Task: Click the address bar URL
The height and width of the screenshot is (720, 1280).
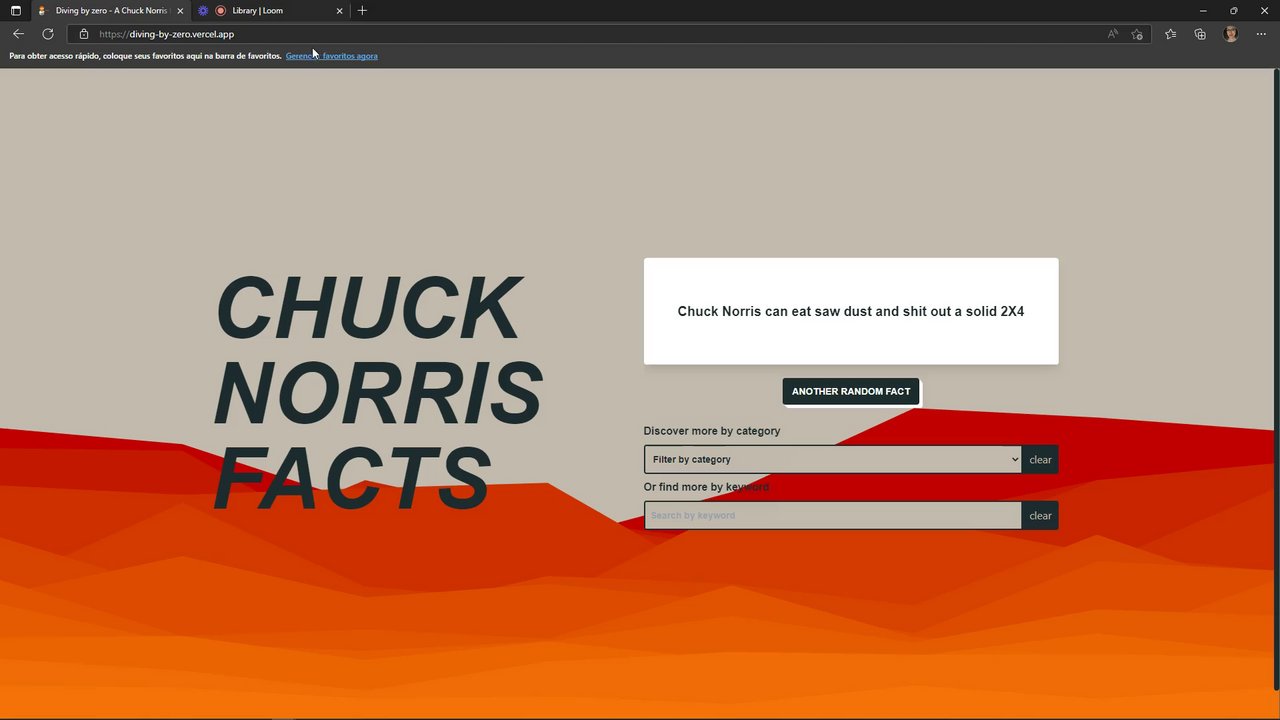Action: pos(166,34)
